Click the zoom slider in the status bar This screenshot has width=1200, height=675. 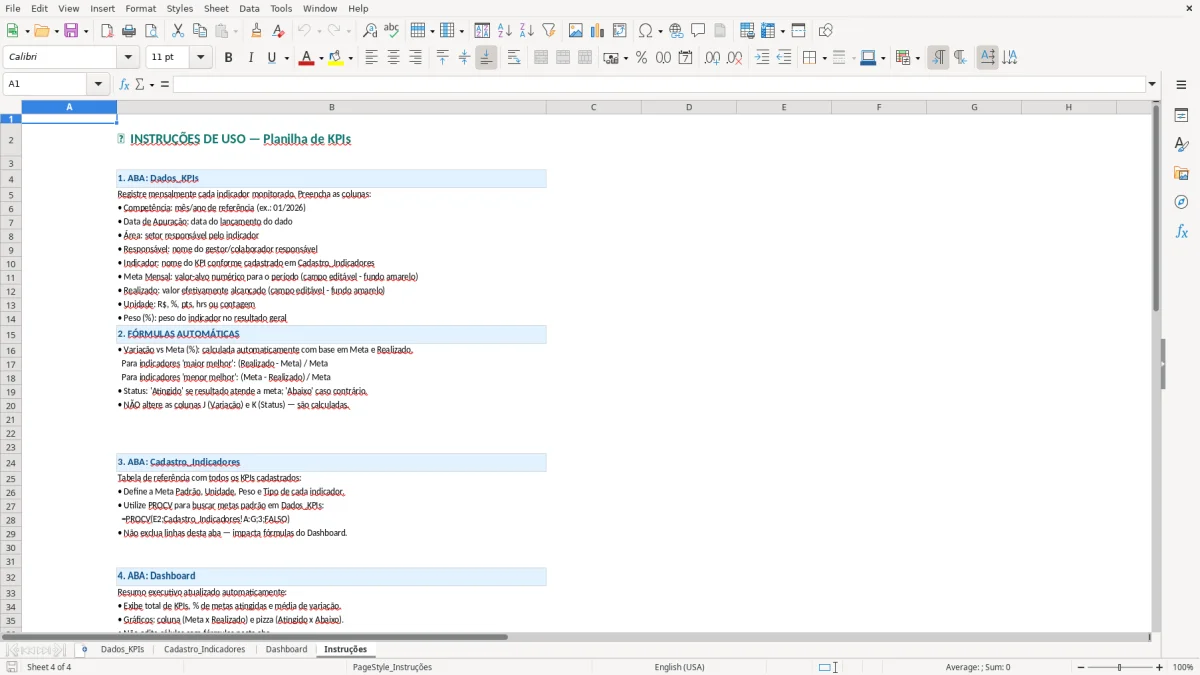1119,667
